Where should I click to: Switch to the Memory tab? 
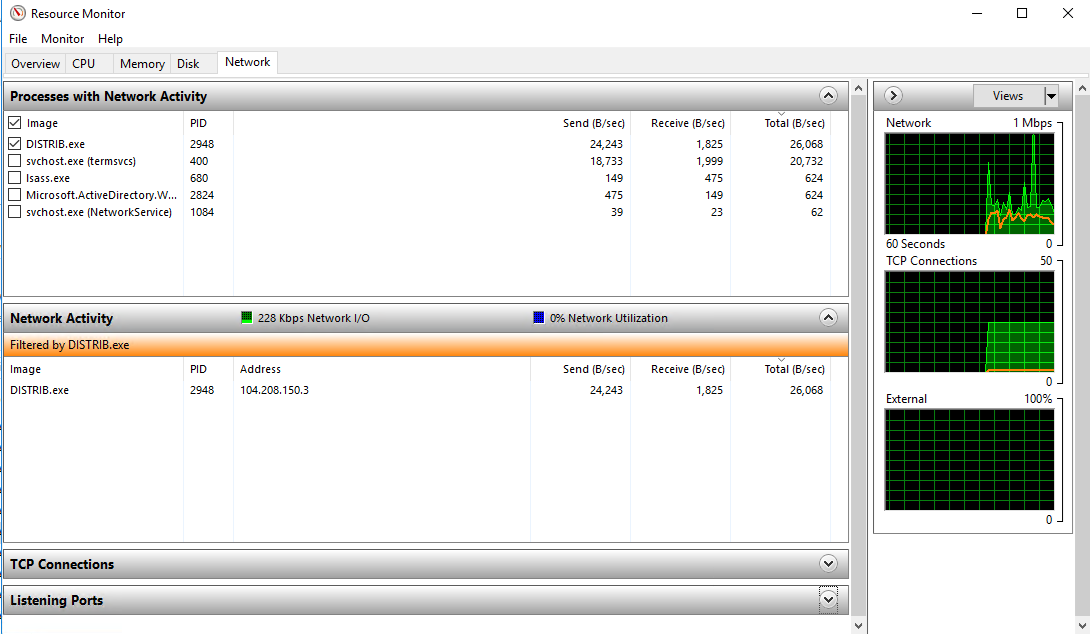[141, 62]
